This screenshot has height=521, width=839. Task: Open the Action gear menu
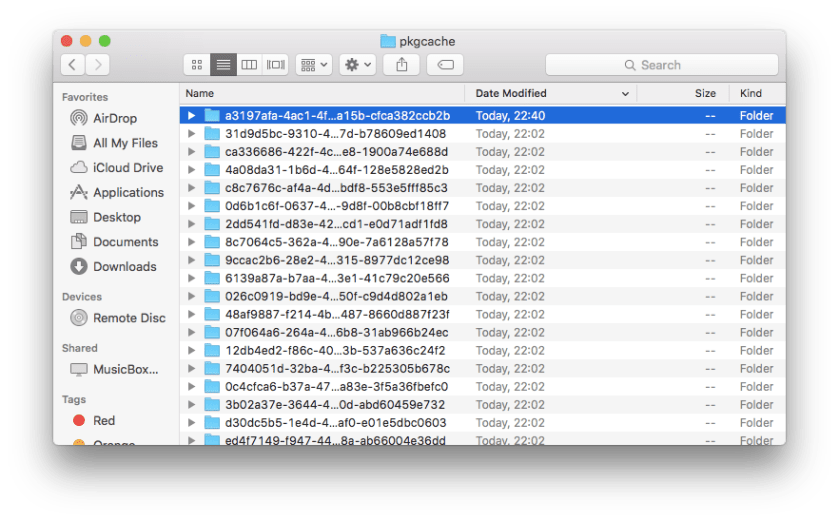pyautogui.click(x=357, y=65)
